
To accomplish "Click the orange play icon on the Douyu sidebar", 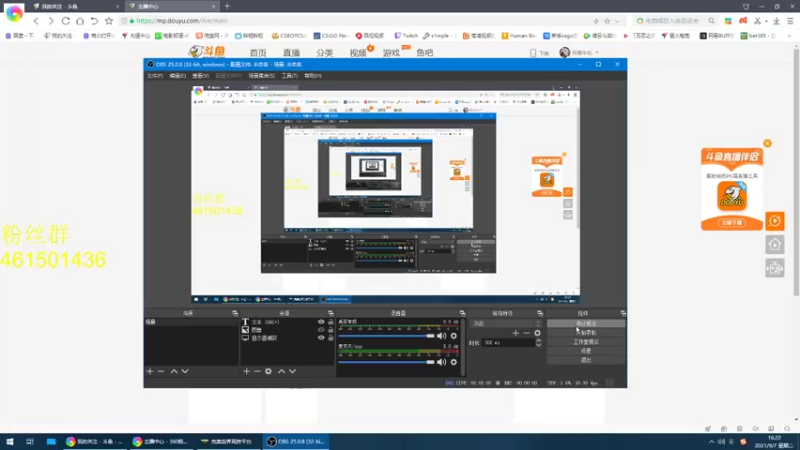I will point(774,221).
